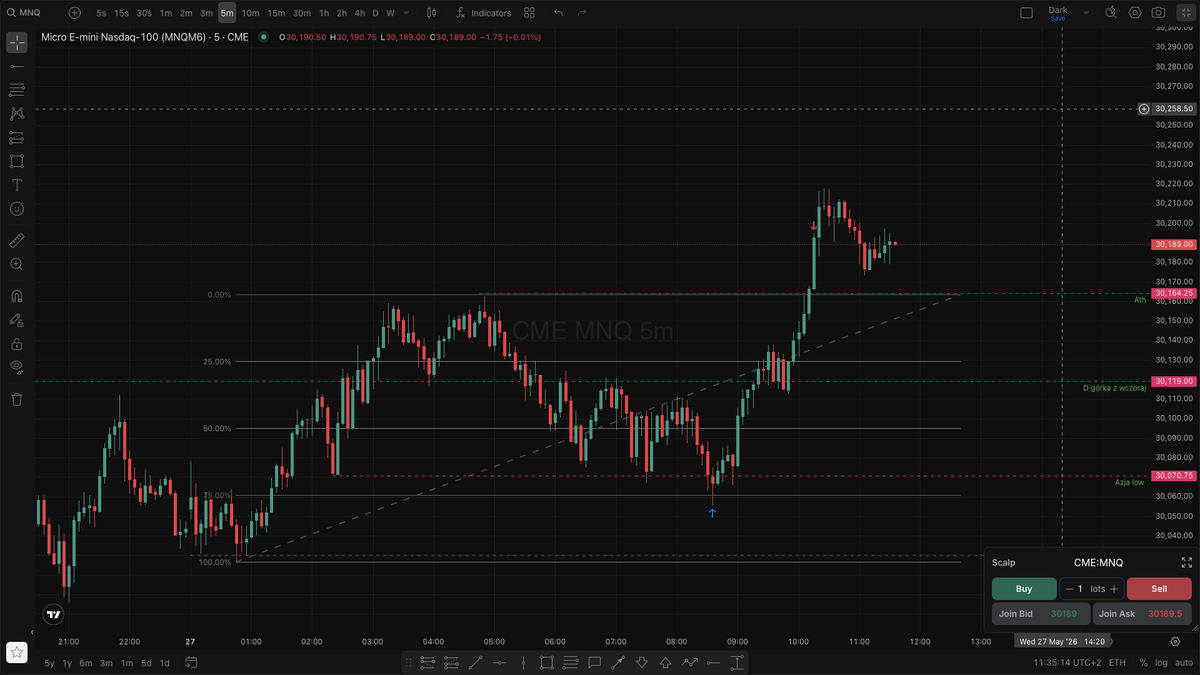This screenshot has width=1200, height=675.
Task: Toggle magnet mode for drawings
Action: pyautogui.click(x=17, y=296)
